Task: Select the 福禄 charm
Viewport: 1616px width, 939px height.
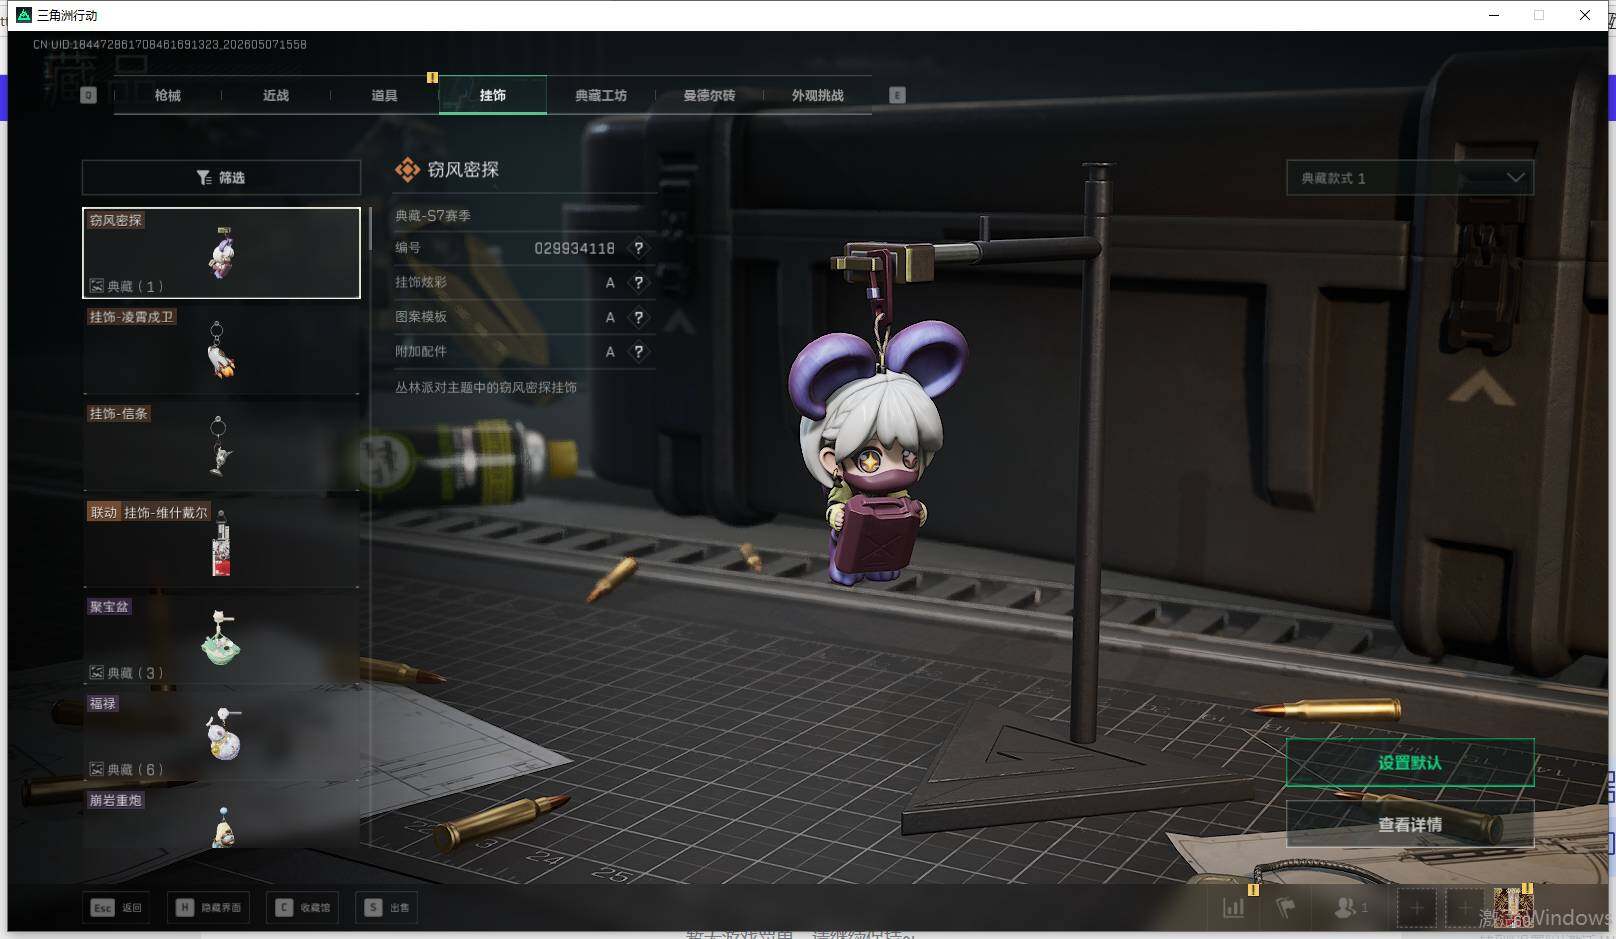Action: coord(221,736)
